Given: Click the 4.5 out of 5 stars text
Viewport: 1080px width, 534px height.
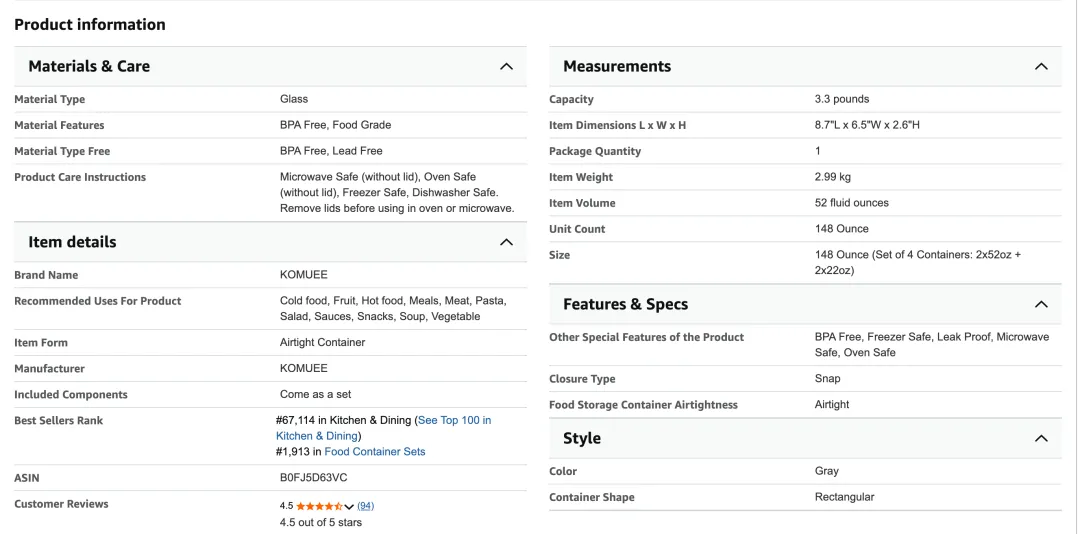Looking at the screenshot, I should (321, 522).
